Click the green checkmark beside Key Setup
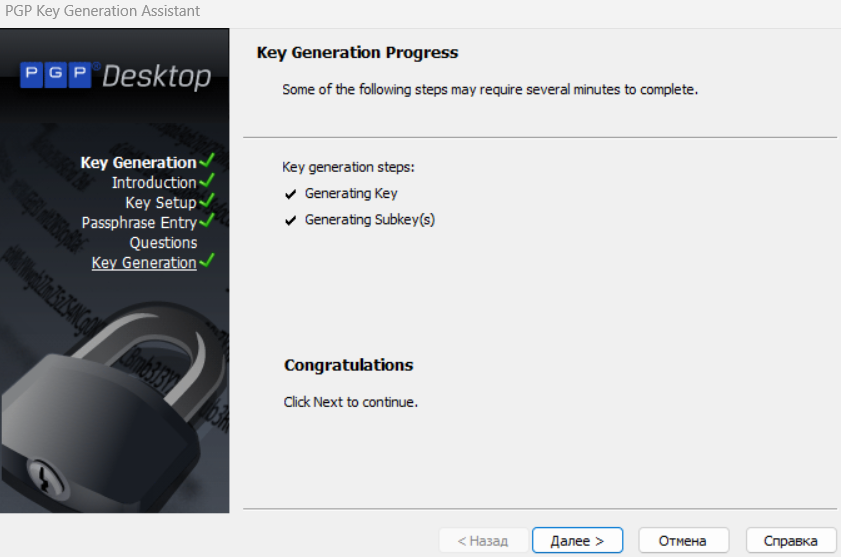Viewport: 841px width, 557px height. point(207,200)
